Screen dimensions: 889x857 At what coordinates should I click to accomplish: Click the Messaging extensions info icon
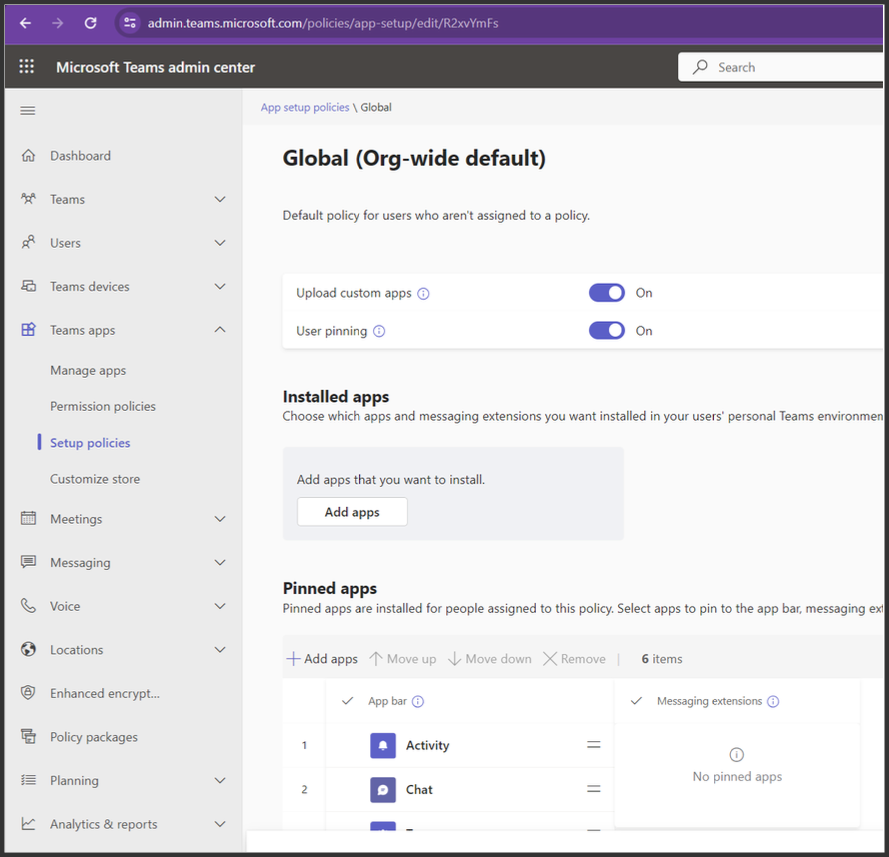click(x=773, y=702)
